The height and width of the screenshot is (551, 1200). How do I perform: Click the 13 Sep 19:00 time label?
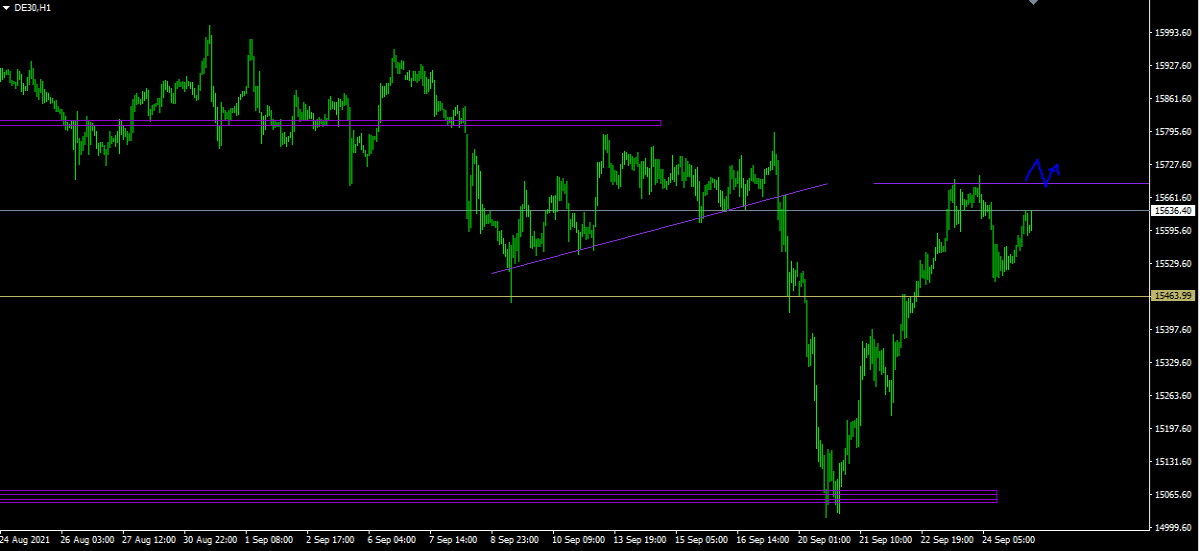(x=642, y=540)
